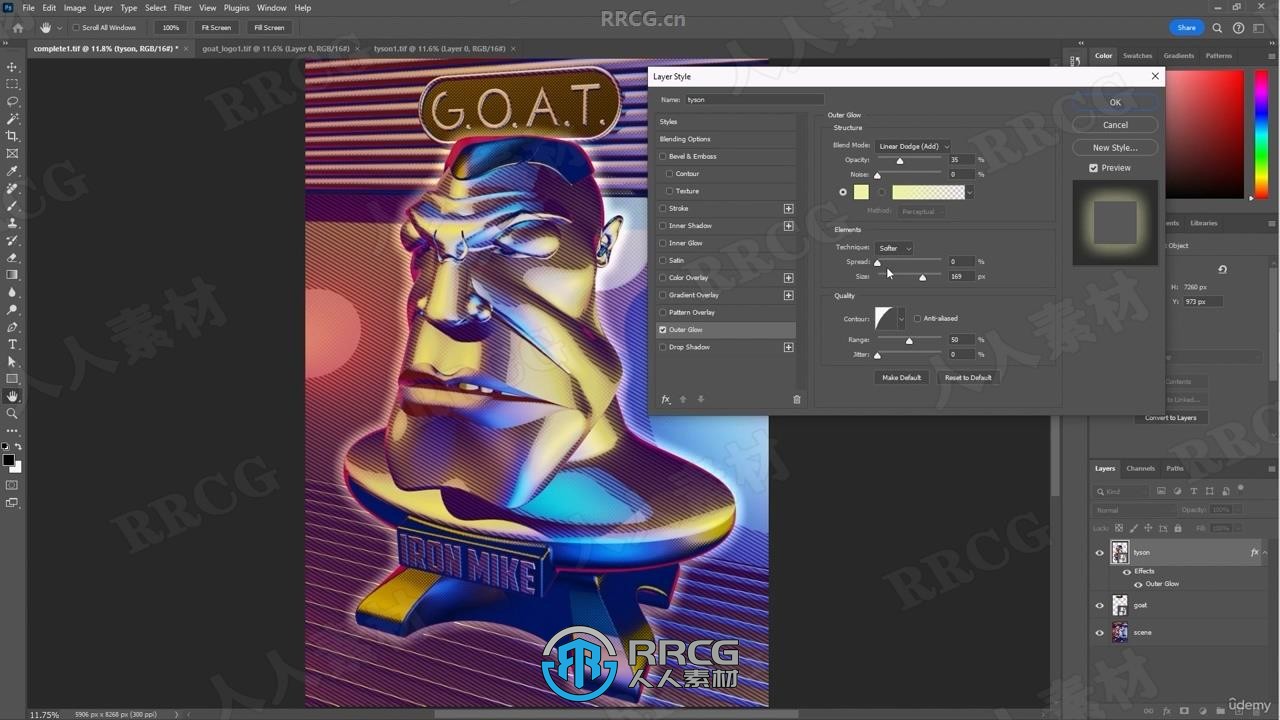Open the File menu
Image resolution: width=1280 pixels, height=720 pixels.
[x=28, y=8]
